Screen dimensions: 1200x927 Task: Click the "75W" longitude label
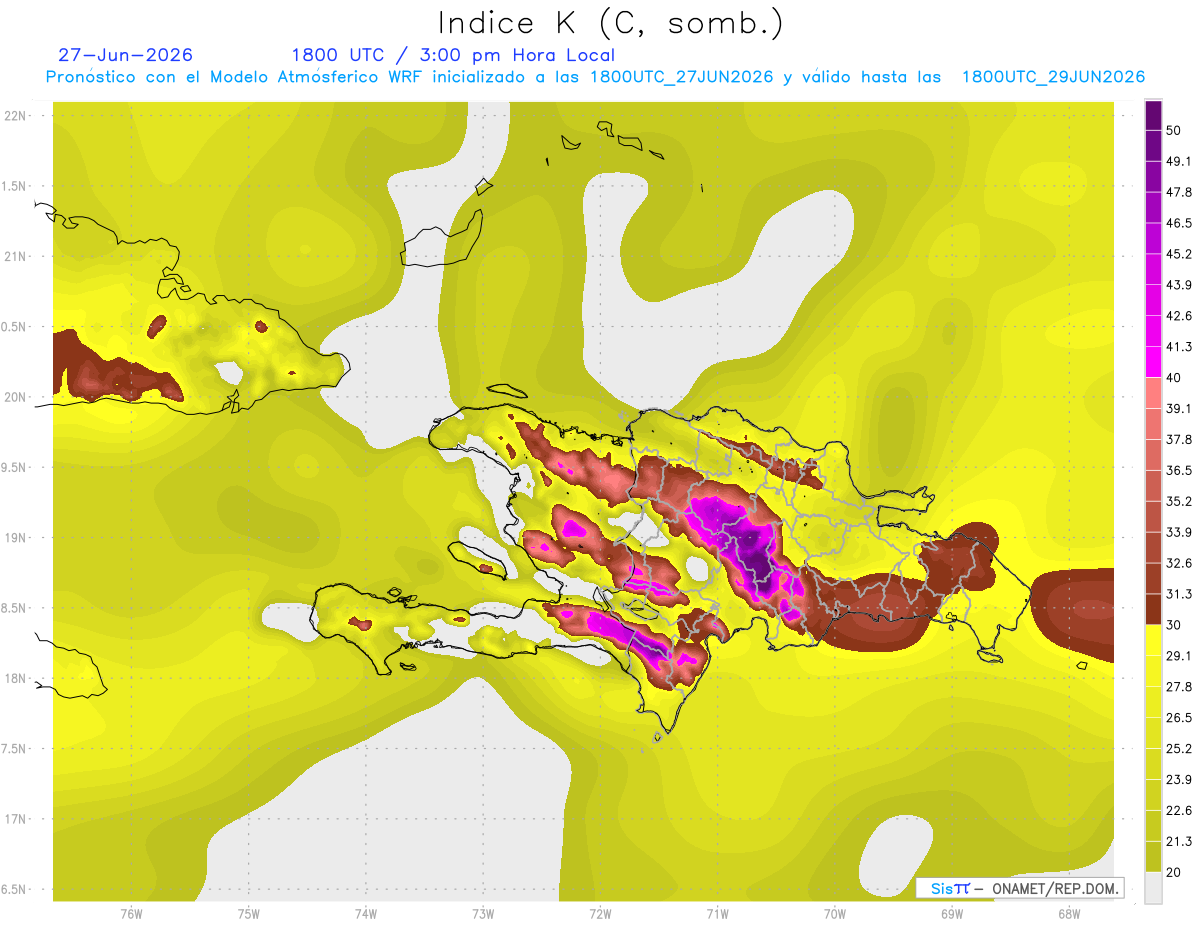pos(248,914)
